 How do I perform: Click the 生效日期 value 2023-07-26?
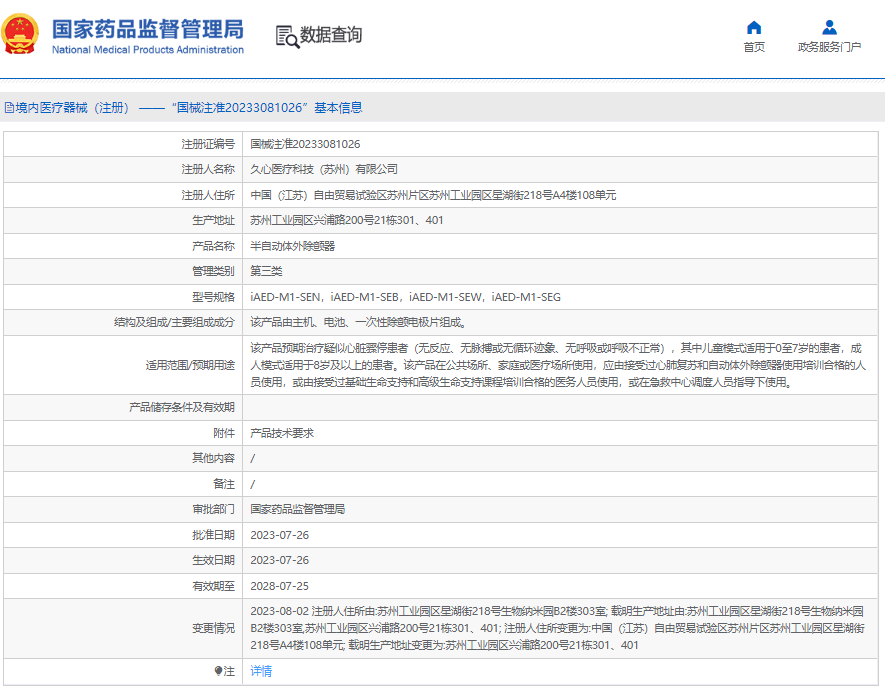point(279,560)
